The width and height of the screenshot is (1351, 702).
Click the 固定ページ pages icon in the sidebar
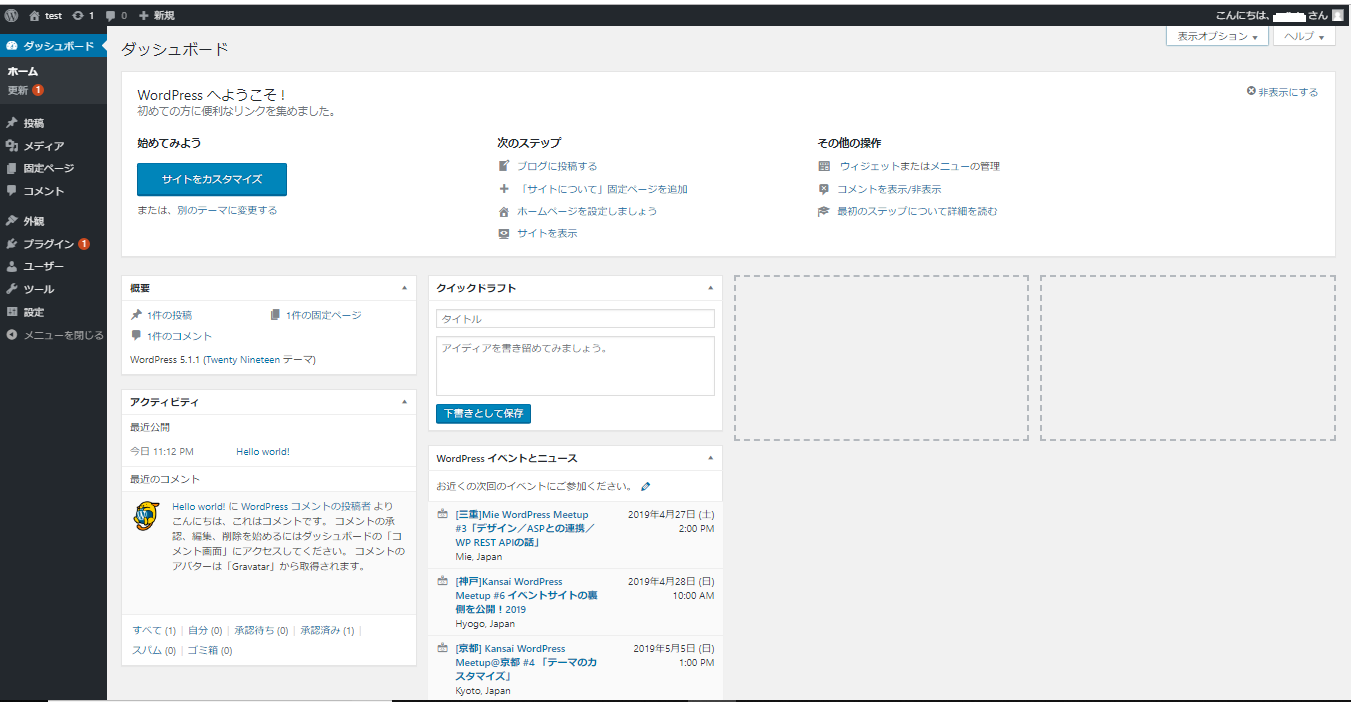[x=12, y=168]
